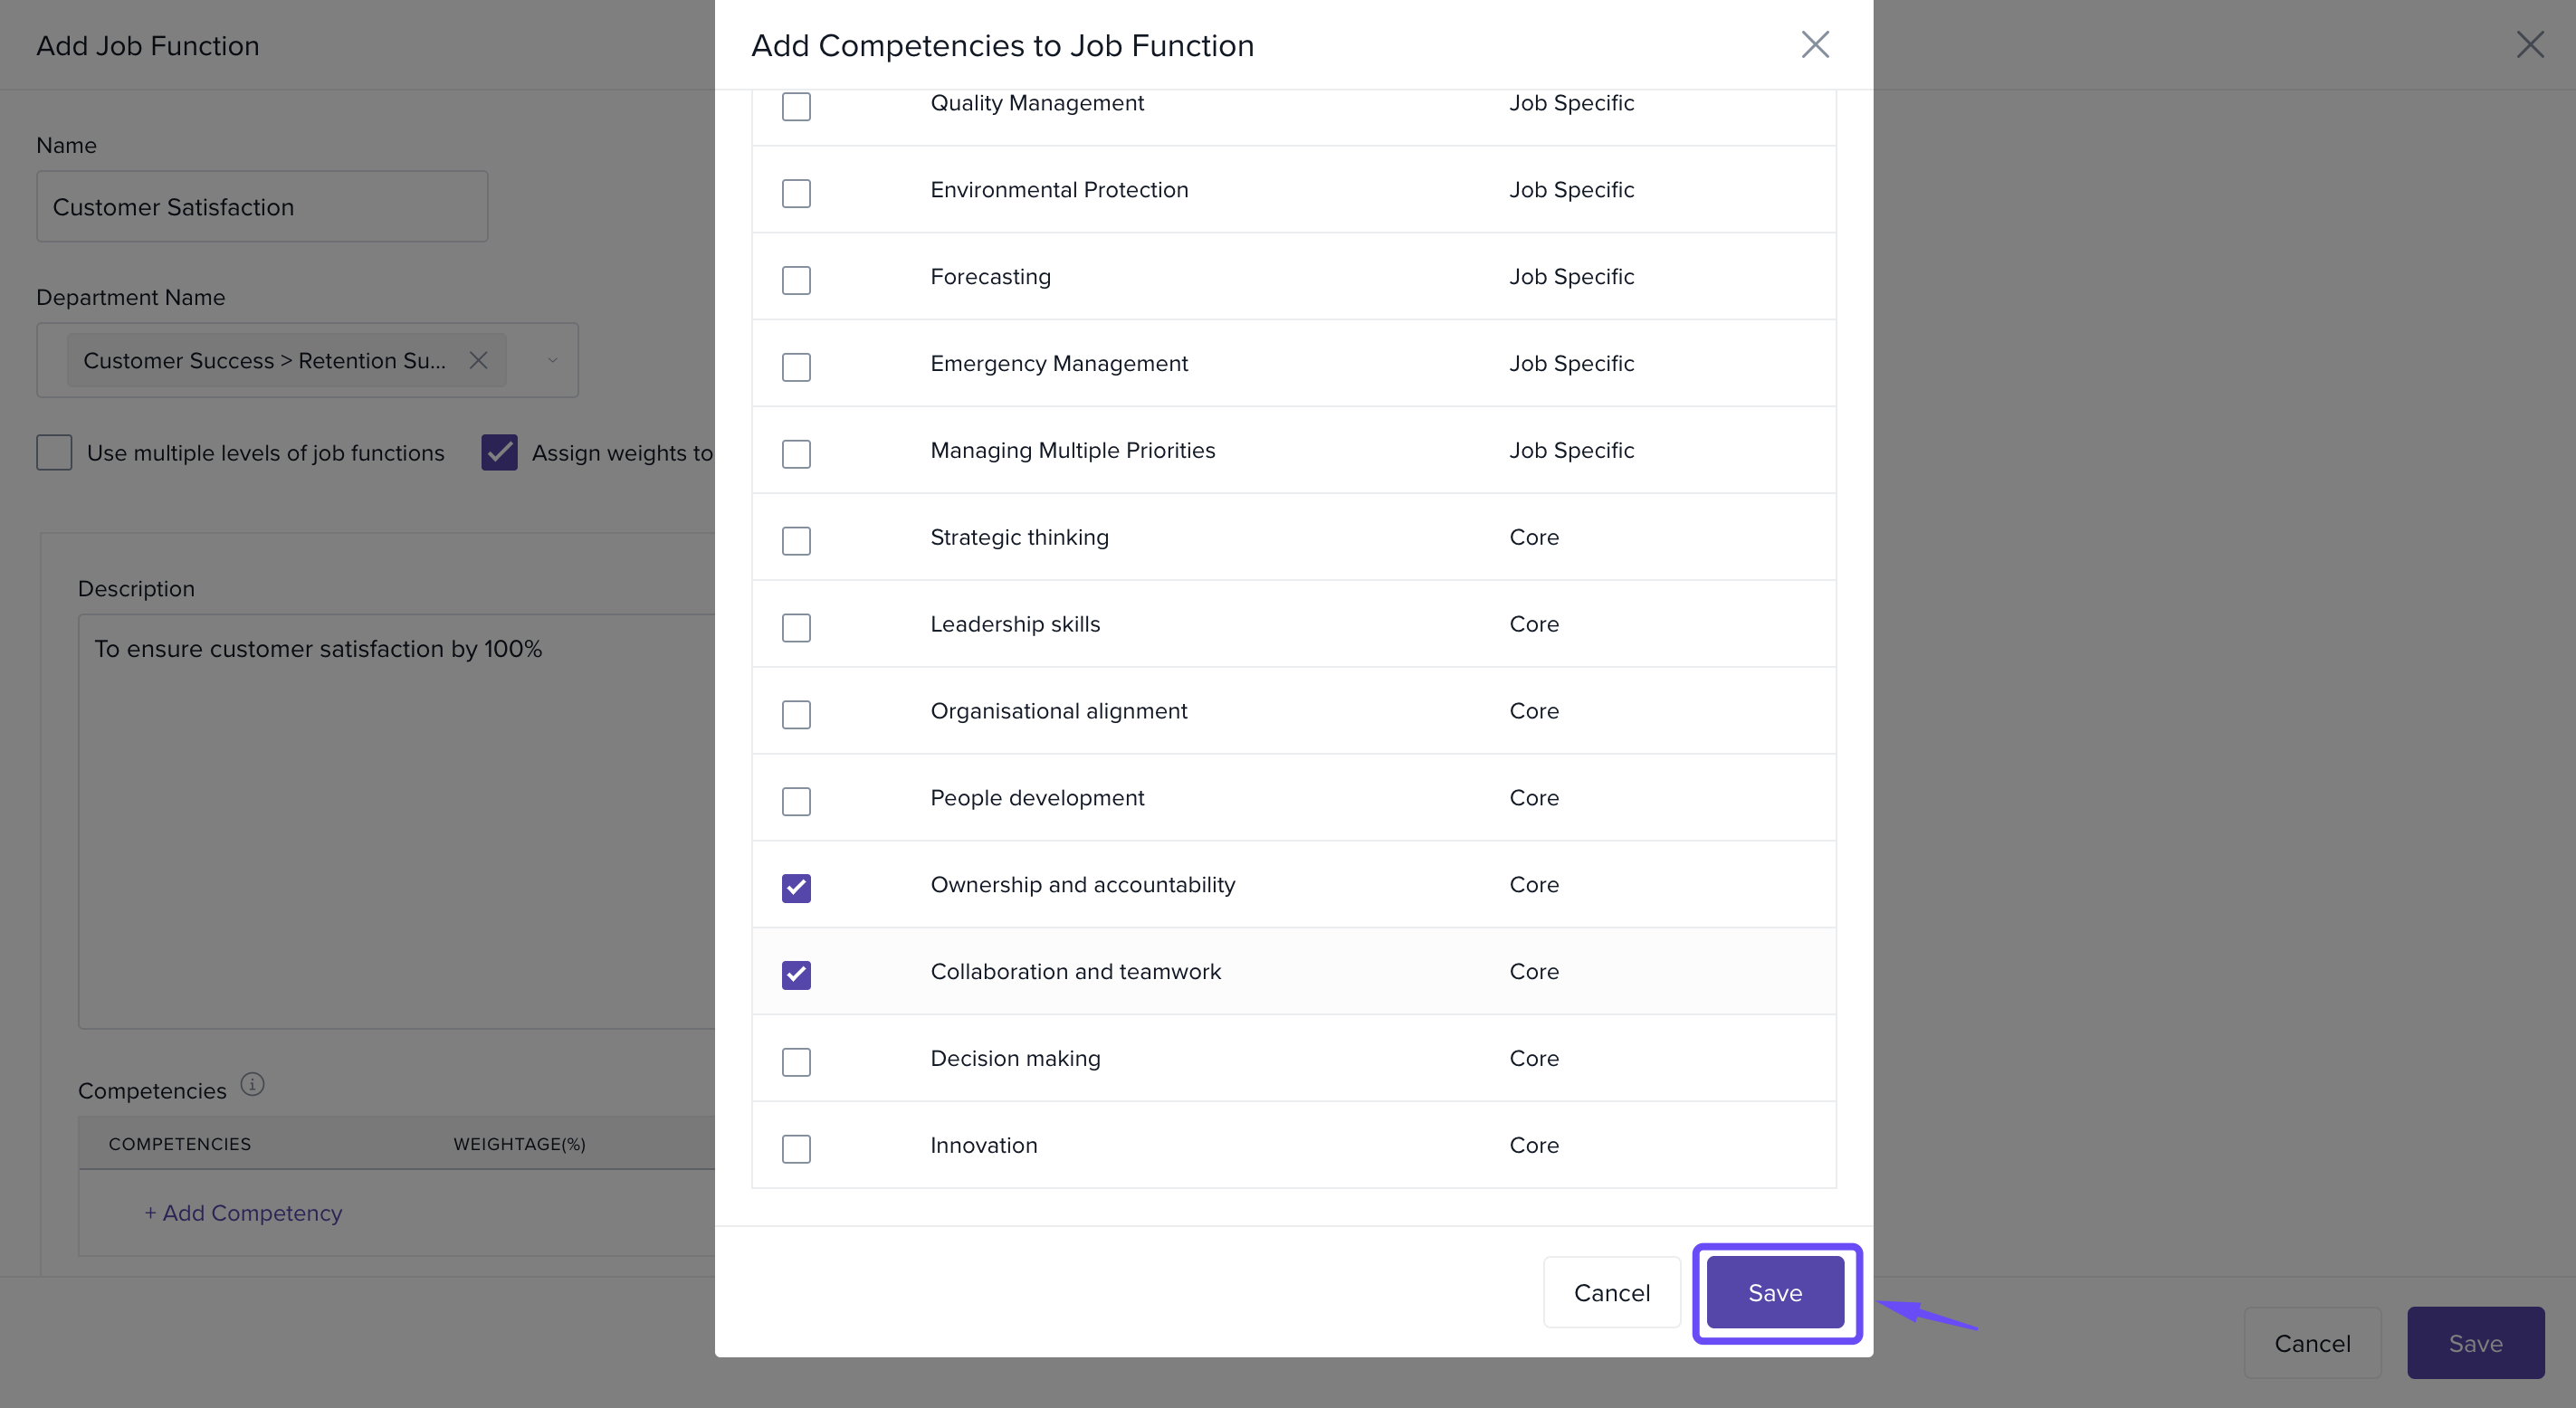Tick the Innovation competency checkbox
2576x1408 pixels.
796,1149
